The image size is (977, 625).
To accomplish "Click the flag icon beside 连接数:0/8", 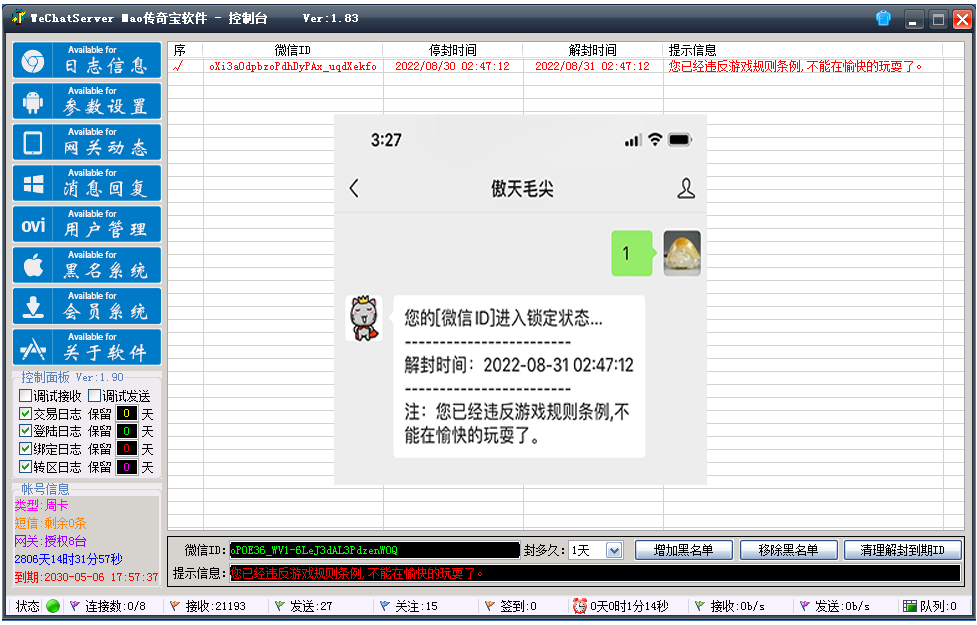I will coord(75,606).
